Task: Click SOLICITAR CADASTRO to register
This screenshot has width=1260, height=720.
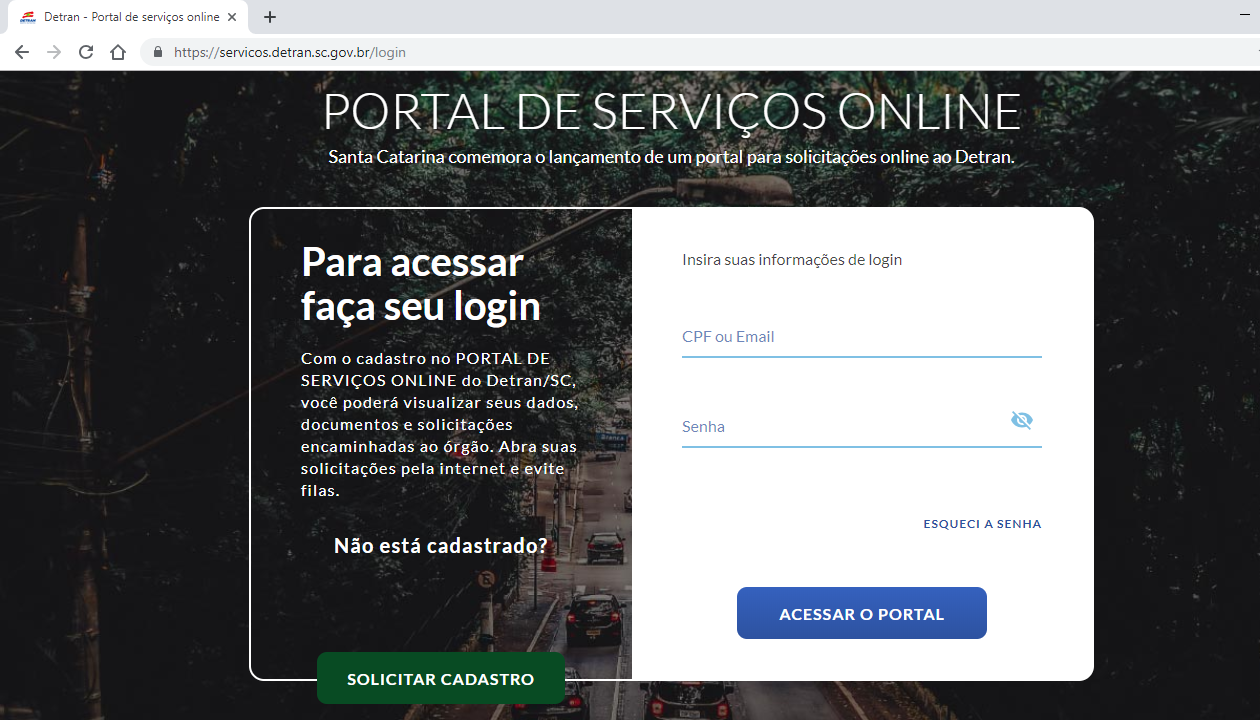Action: click(x=440, y=678)
